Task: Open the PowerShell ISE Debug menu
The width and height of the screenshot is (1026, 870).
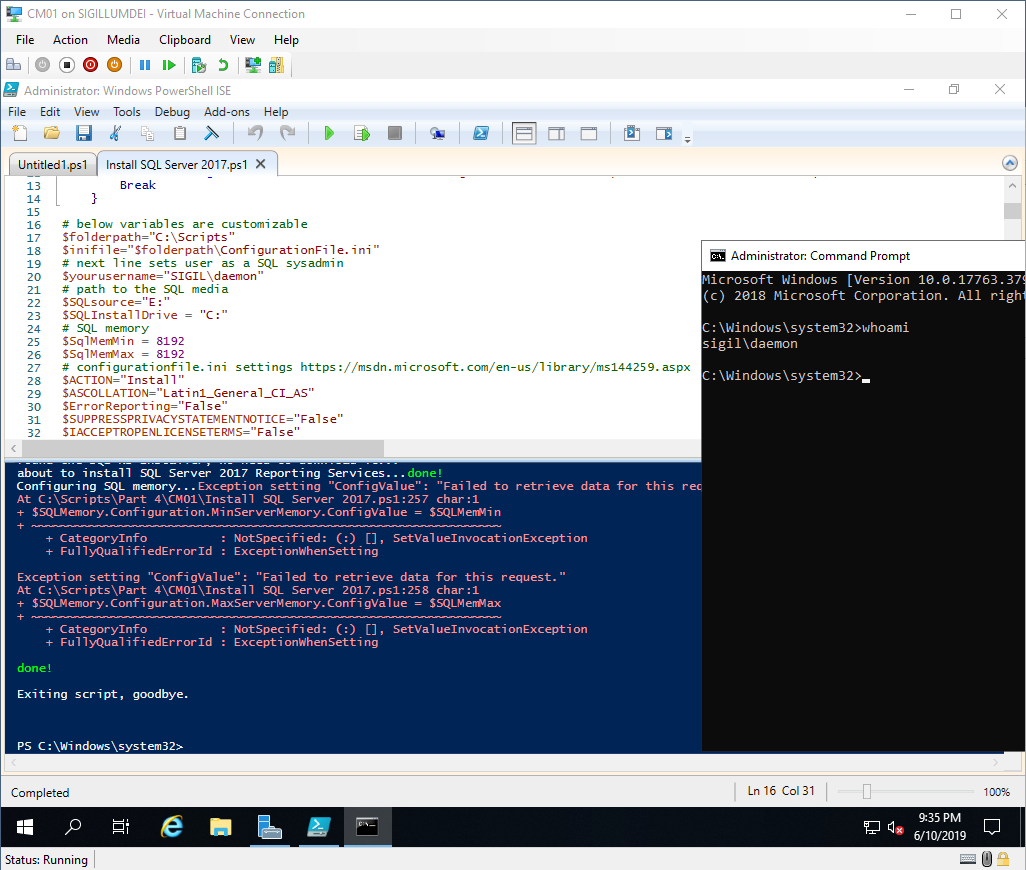Action: (x=172, y=112)
